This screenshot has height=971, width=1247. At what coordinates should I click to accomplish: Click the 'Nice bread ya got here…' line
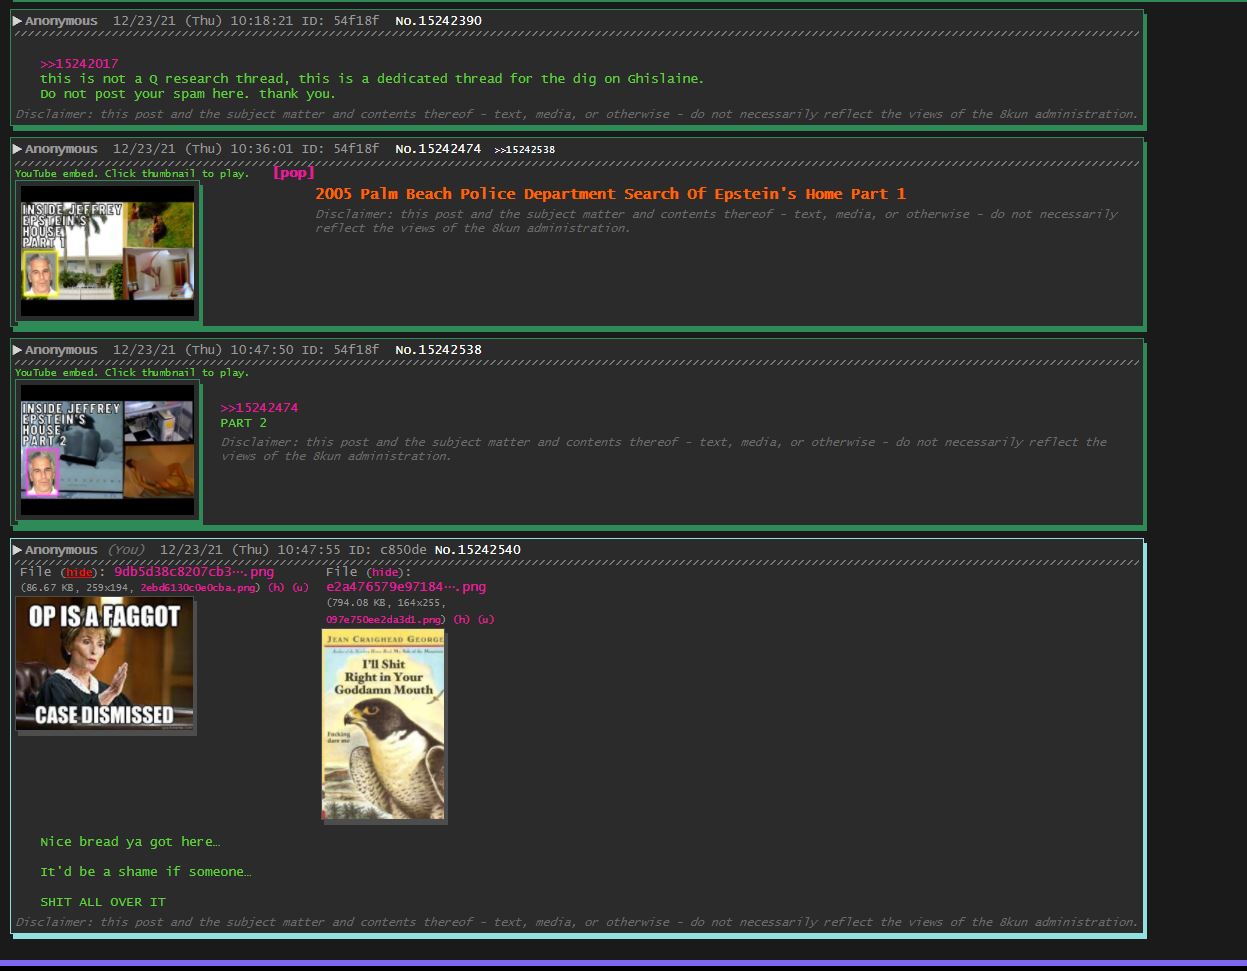(130, 842)
